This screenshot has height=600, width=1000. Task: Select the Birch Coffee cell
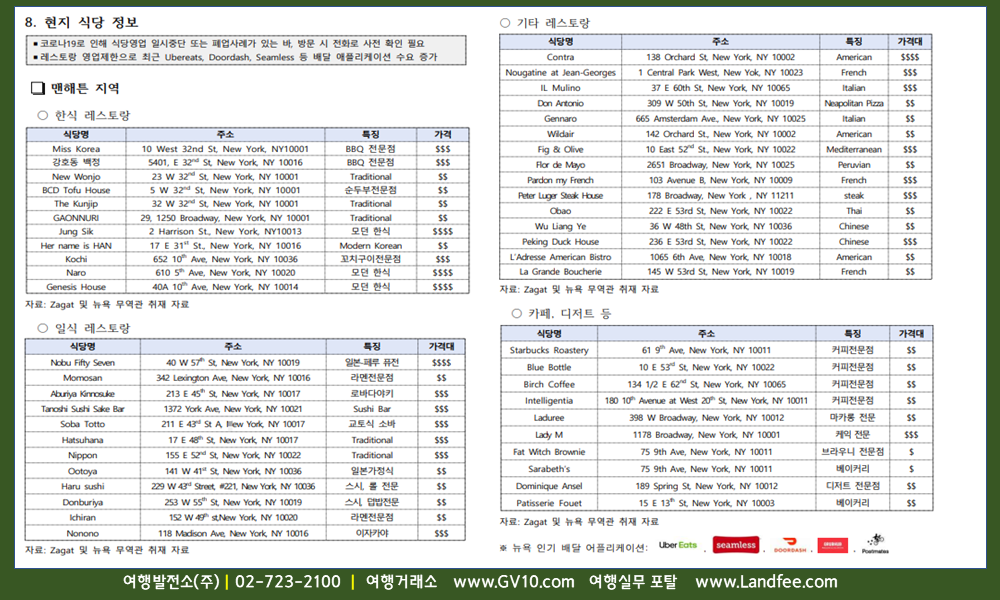[x=549, y=384]
